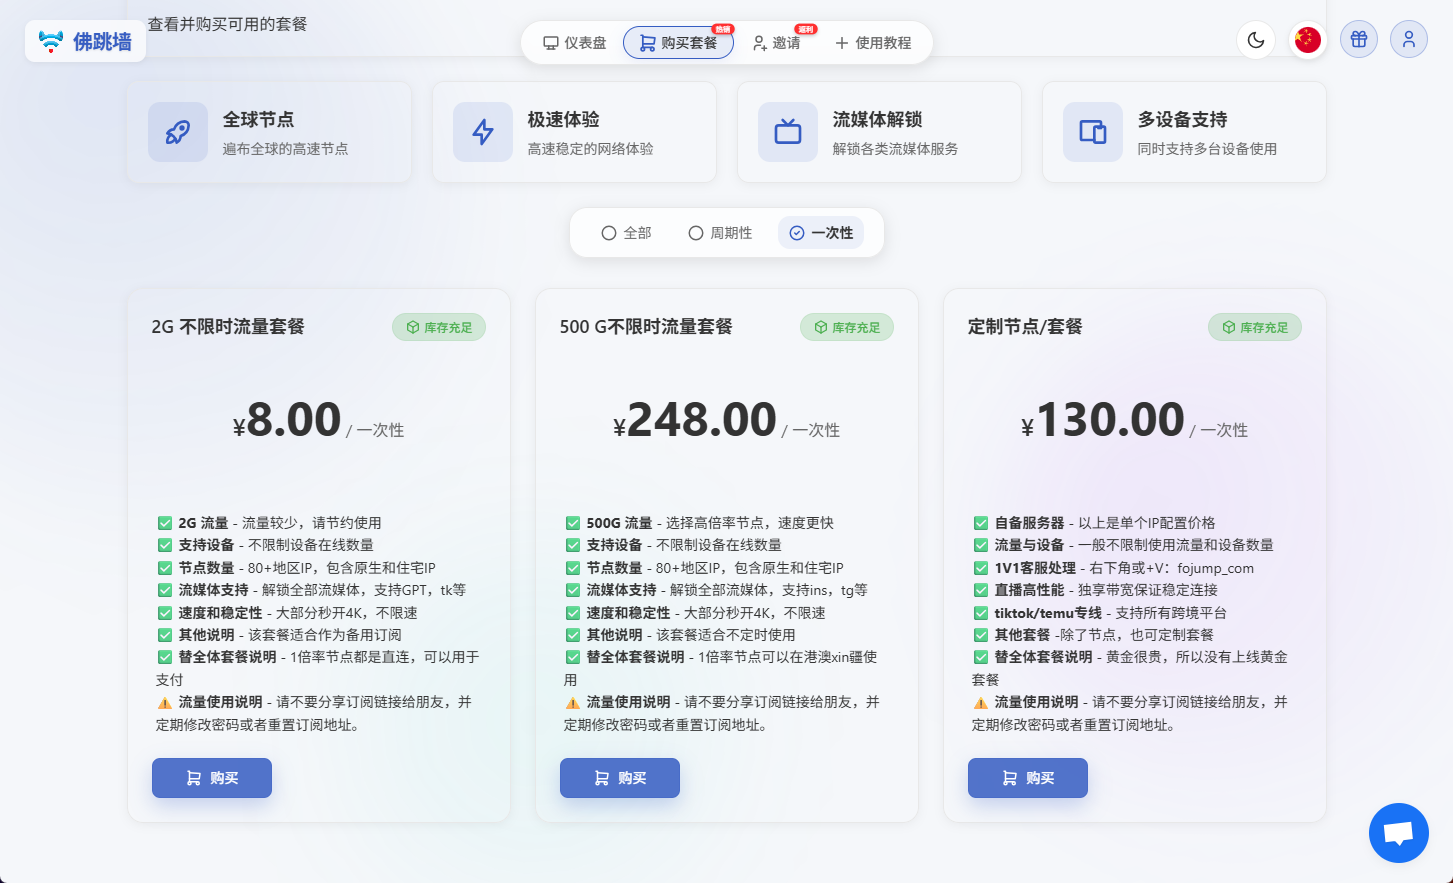Click warning icon in 定制节点/套餐 card
The image size is (1453, 883).
(981, 703)
